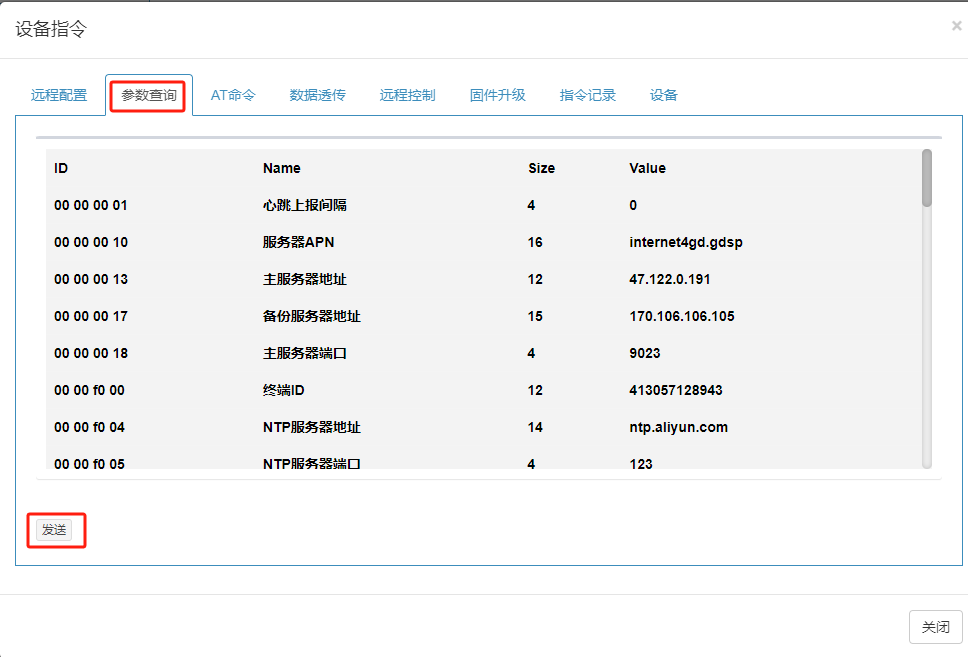Viewport: 968px width, 657px height.
Task: Click the 关闭 button
Action: [935, 627]
